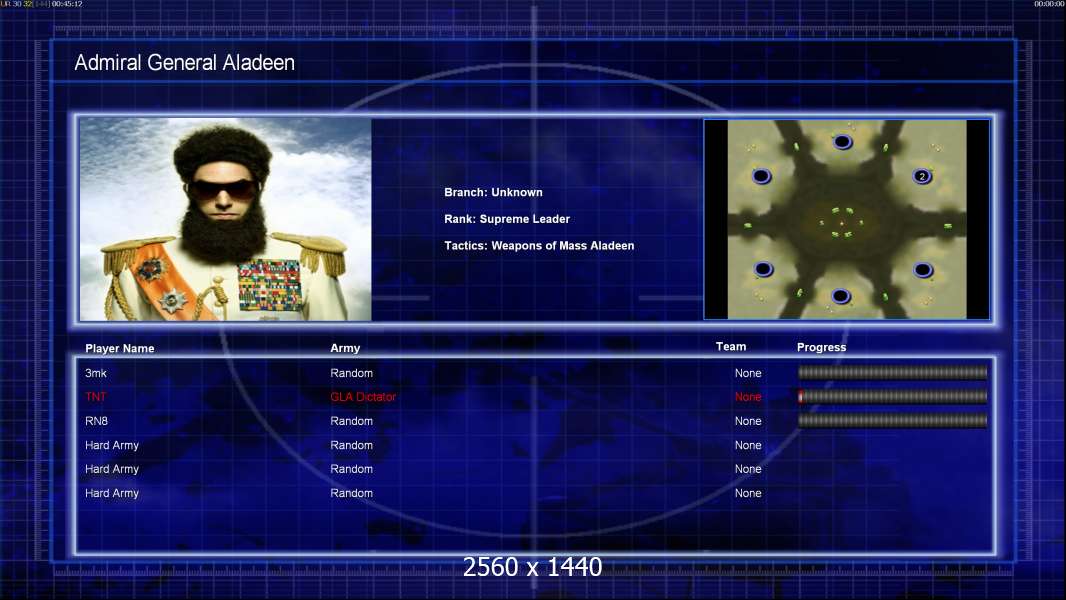Click the 00:45:12 timer at the top
The width and height of the screenshot is (1066, 600).
point(67,4)
